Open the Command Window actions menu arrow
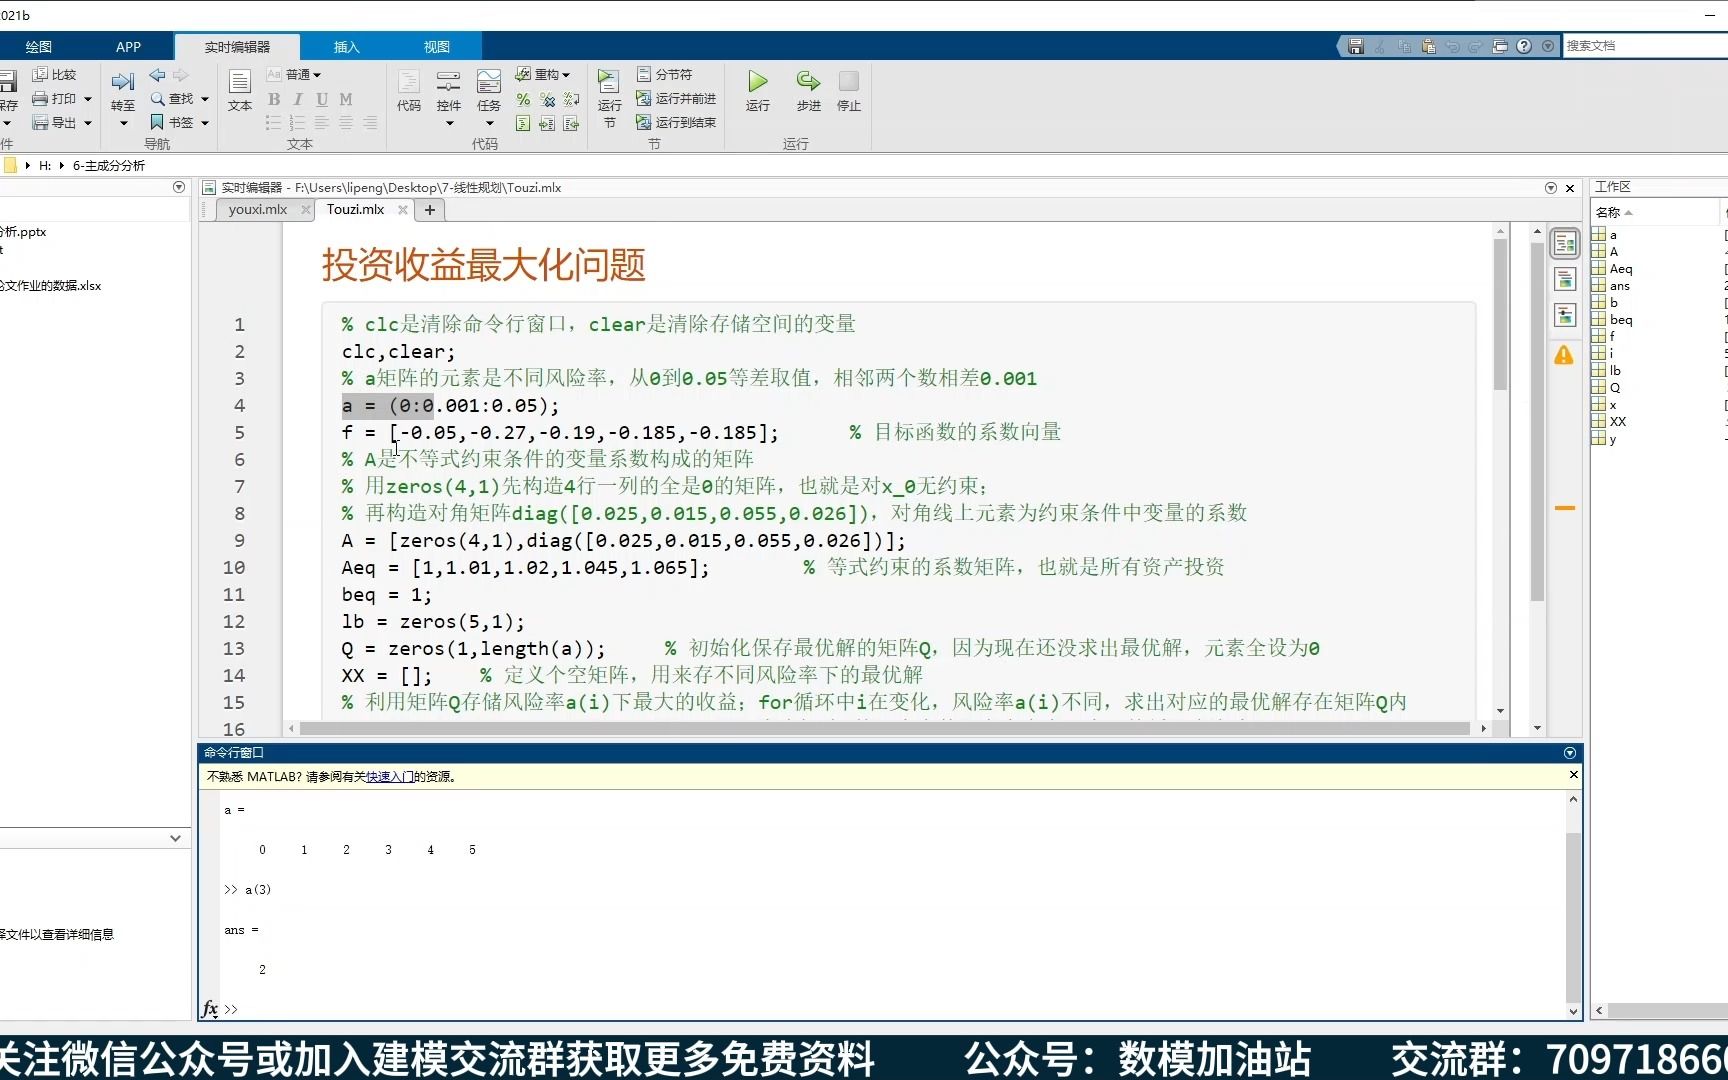The image size is (1728, 1080). click(x=1570, y=753)
